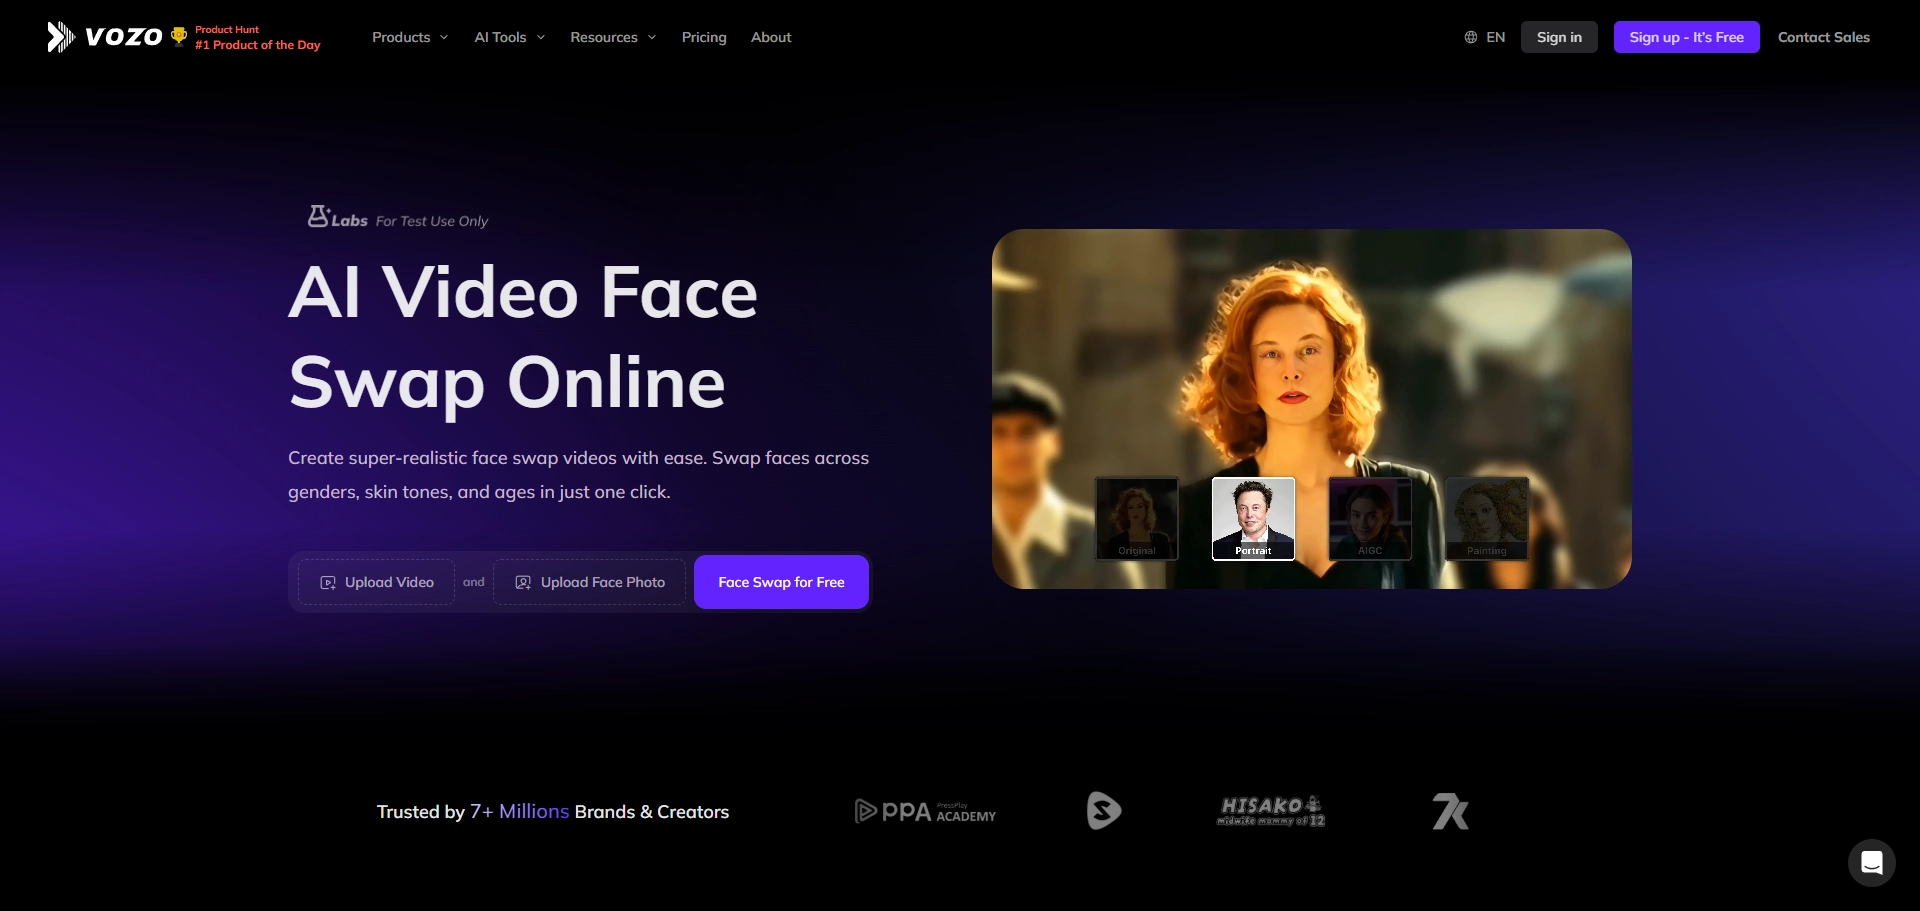Click the Labs flask icon
The width and height of the screenshot is (1920, 911).
click(x=318, y=216)
